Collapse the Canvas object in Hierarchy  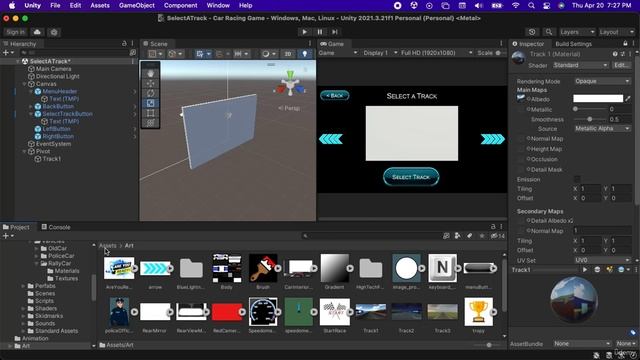coord(24,84)
